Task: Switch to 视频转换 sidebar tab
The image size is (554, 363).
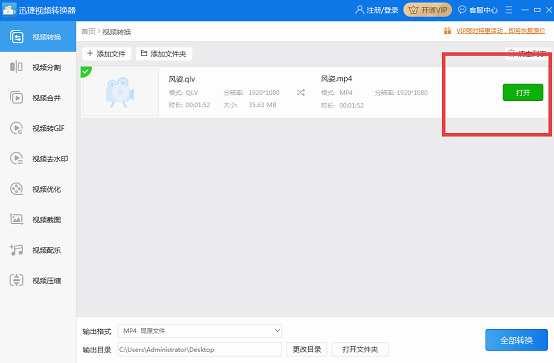Action: 38,36
